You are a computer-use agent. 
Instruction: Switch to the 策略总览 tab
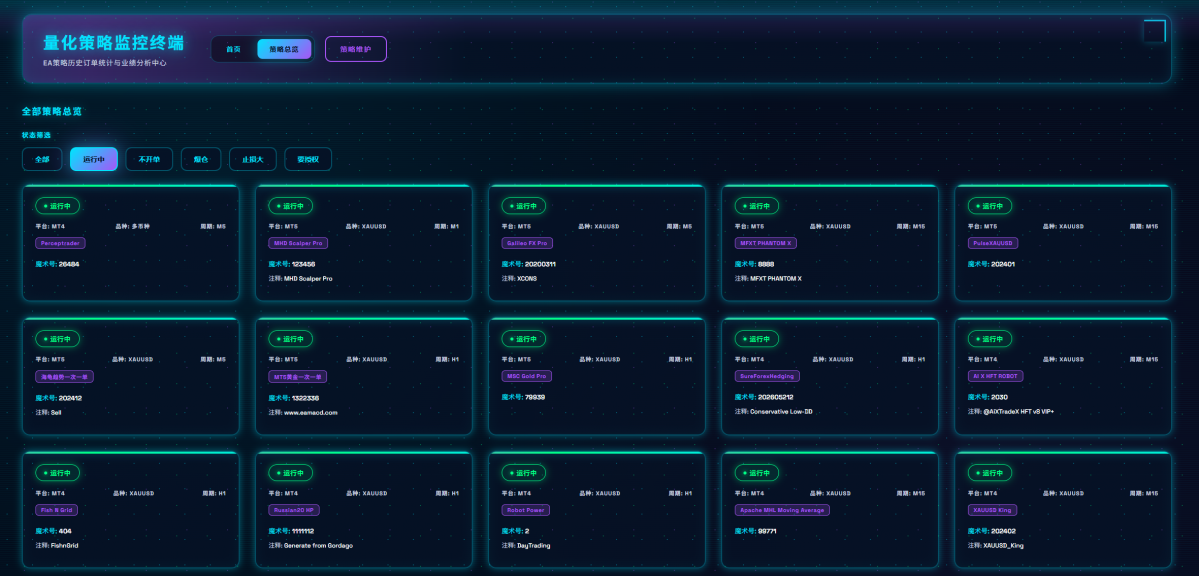[x=284, y=49]
